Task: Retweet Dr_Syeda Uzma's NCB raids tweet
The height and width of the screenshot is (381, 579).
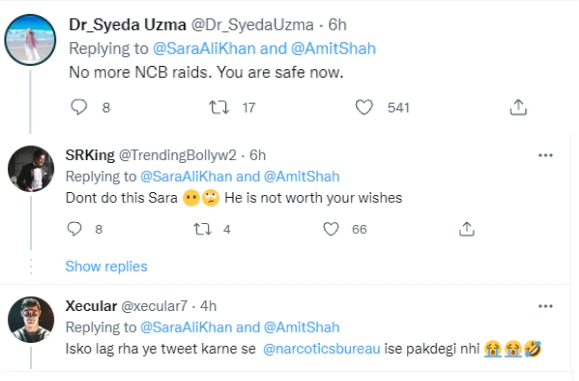Action: point(219,107)
